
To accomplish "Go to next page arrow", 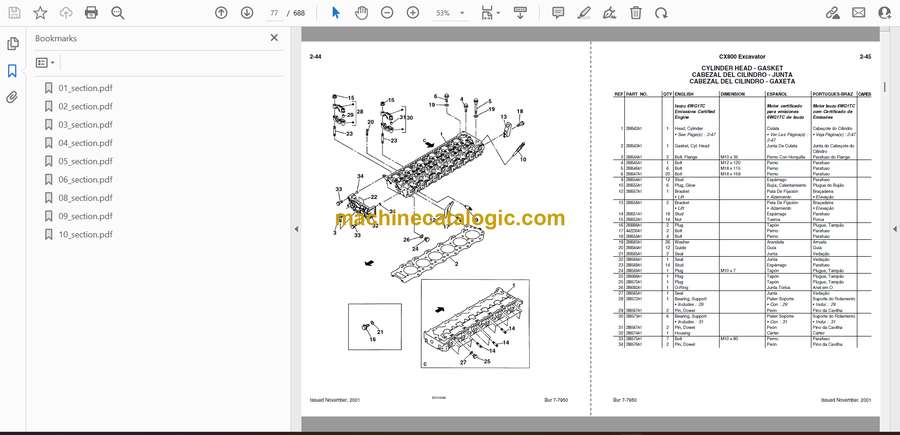I will [247, 13].
